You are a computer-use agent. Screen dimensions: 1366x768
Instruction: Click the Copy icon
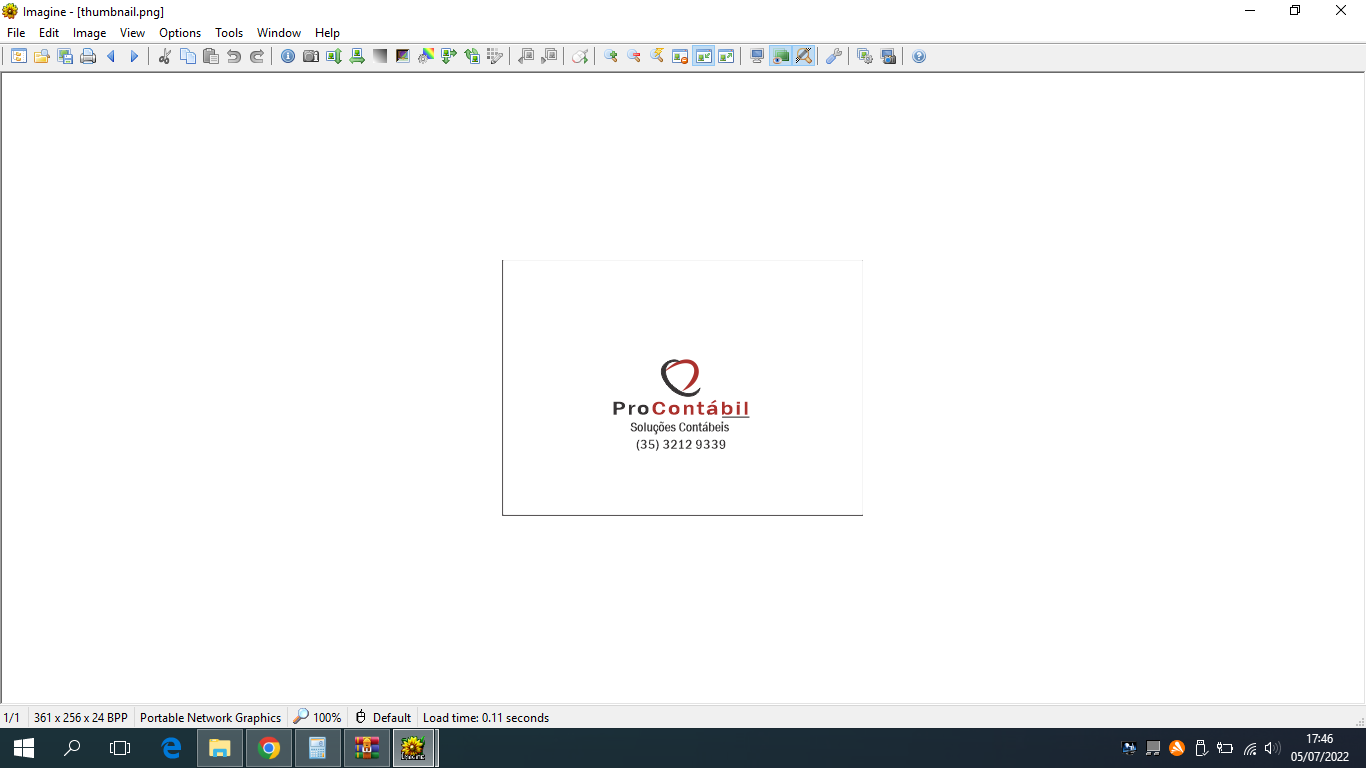[x=188, y=57]
